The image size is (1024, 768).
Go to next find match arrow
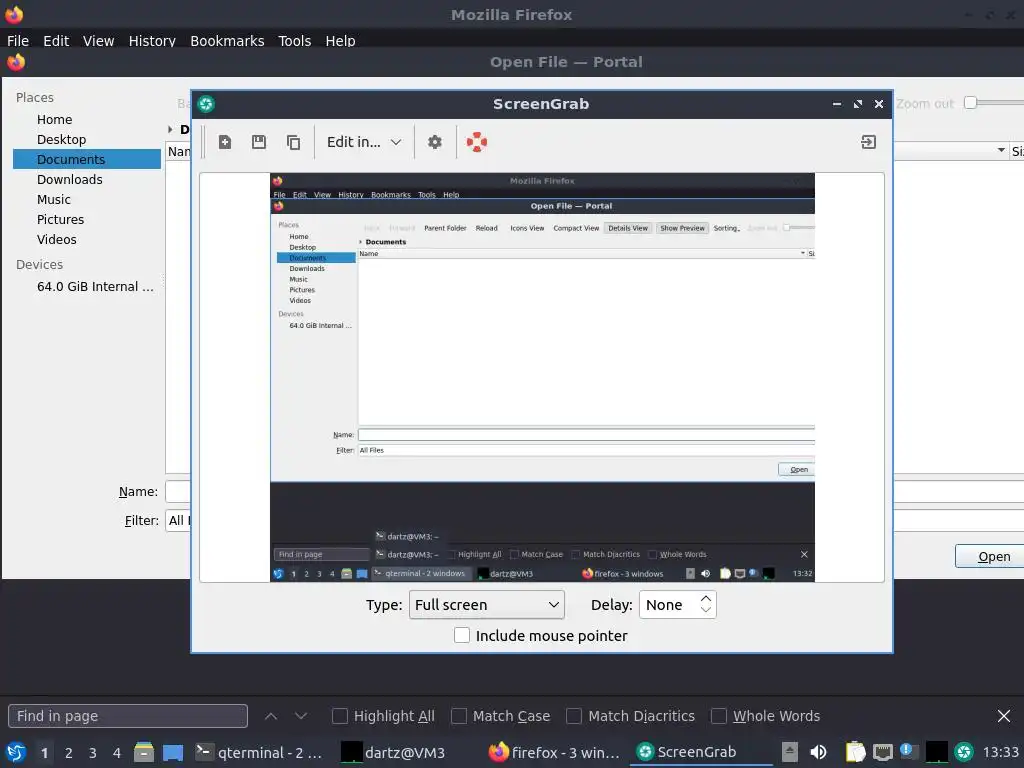300,716
